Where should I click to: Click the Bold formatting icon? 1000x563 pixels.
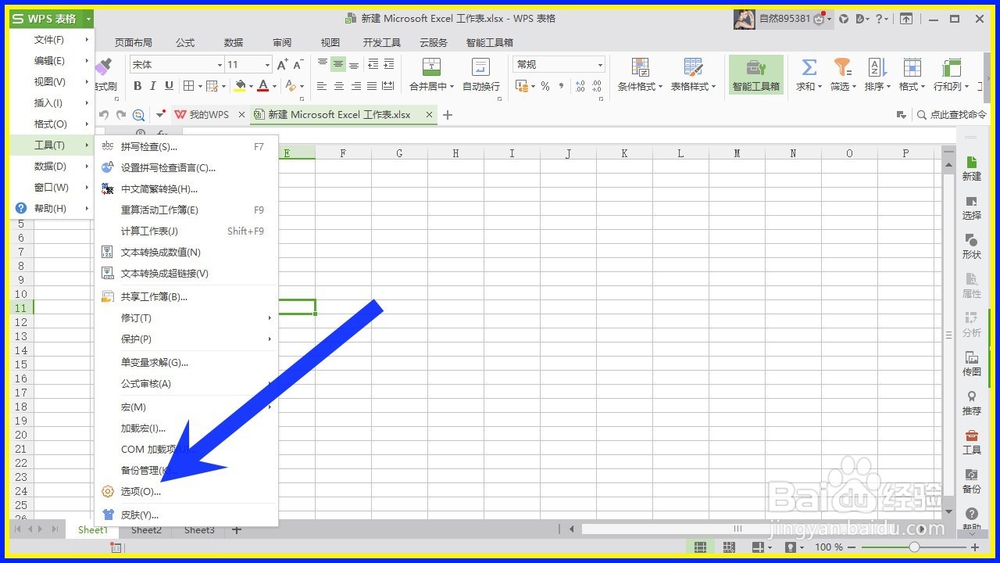tap(137, 86)
